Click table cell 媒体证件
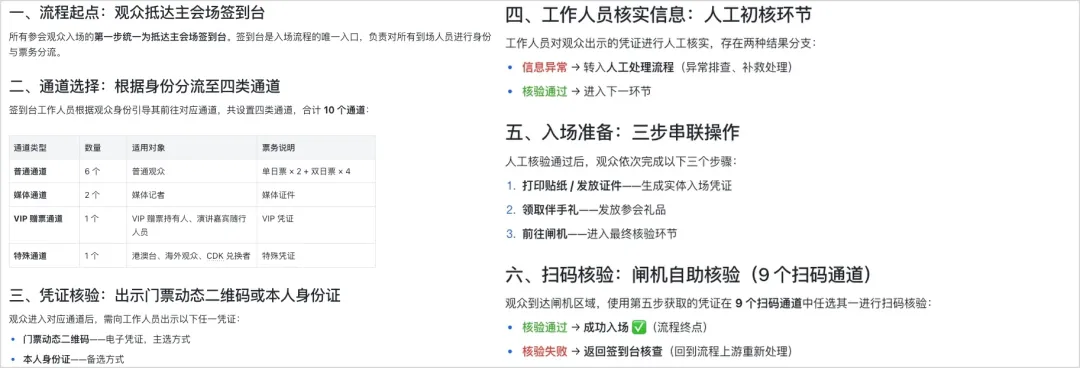Image resolution: width=1080 pixels, height=368 pixels. 278,195
